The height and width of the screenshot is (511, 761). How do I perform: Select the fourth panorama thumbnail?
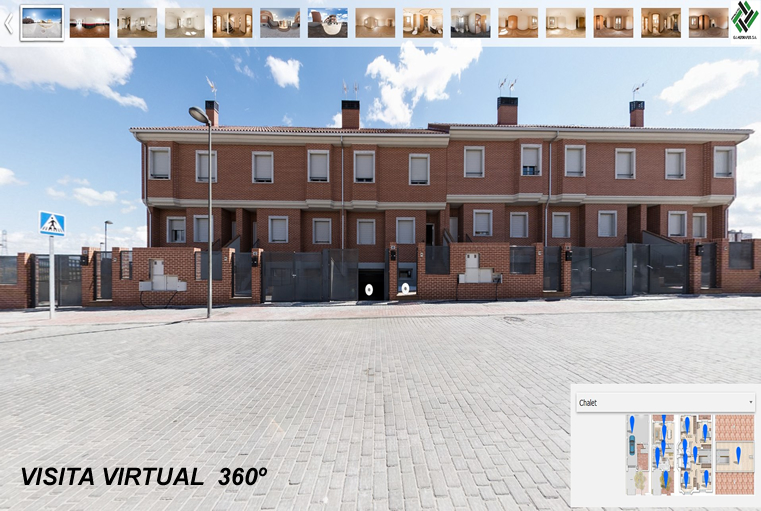pos(185,22)
